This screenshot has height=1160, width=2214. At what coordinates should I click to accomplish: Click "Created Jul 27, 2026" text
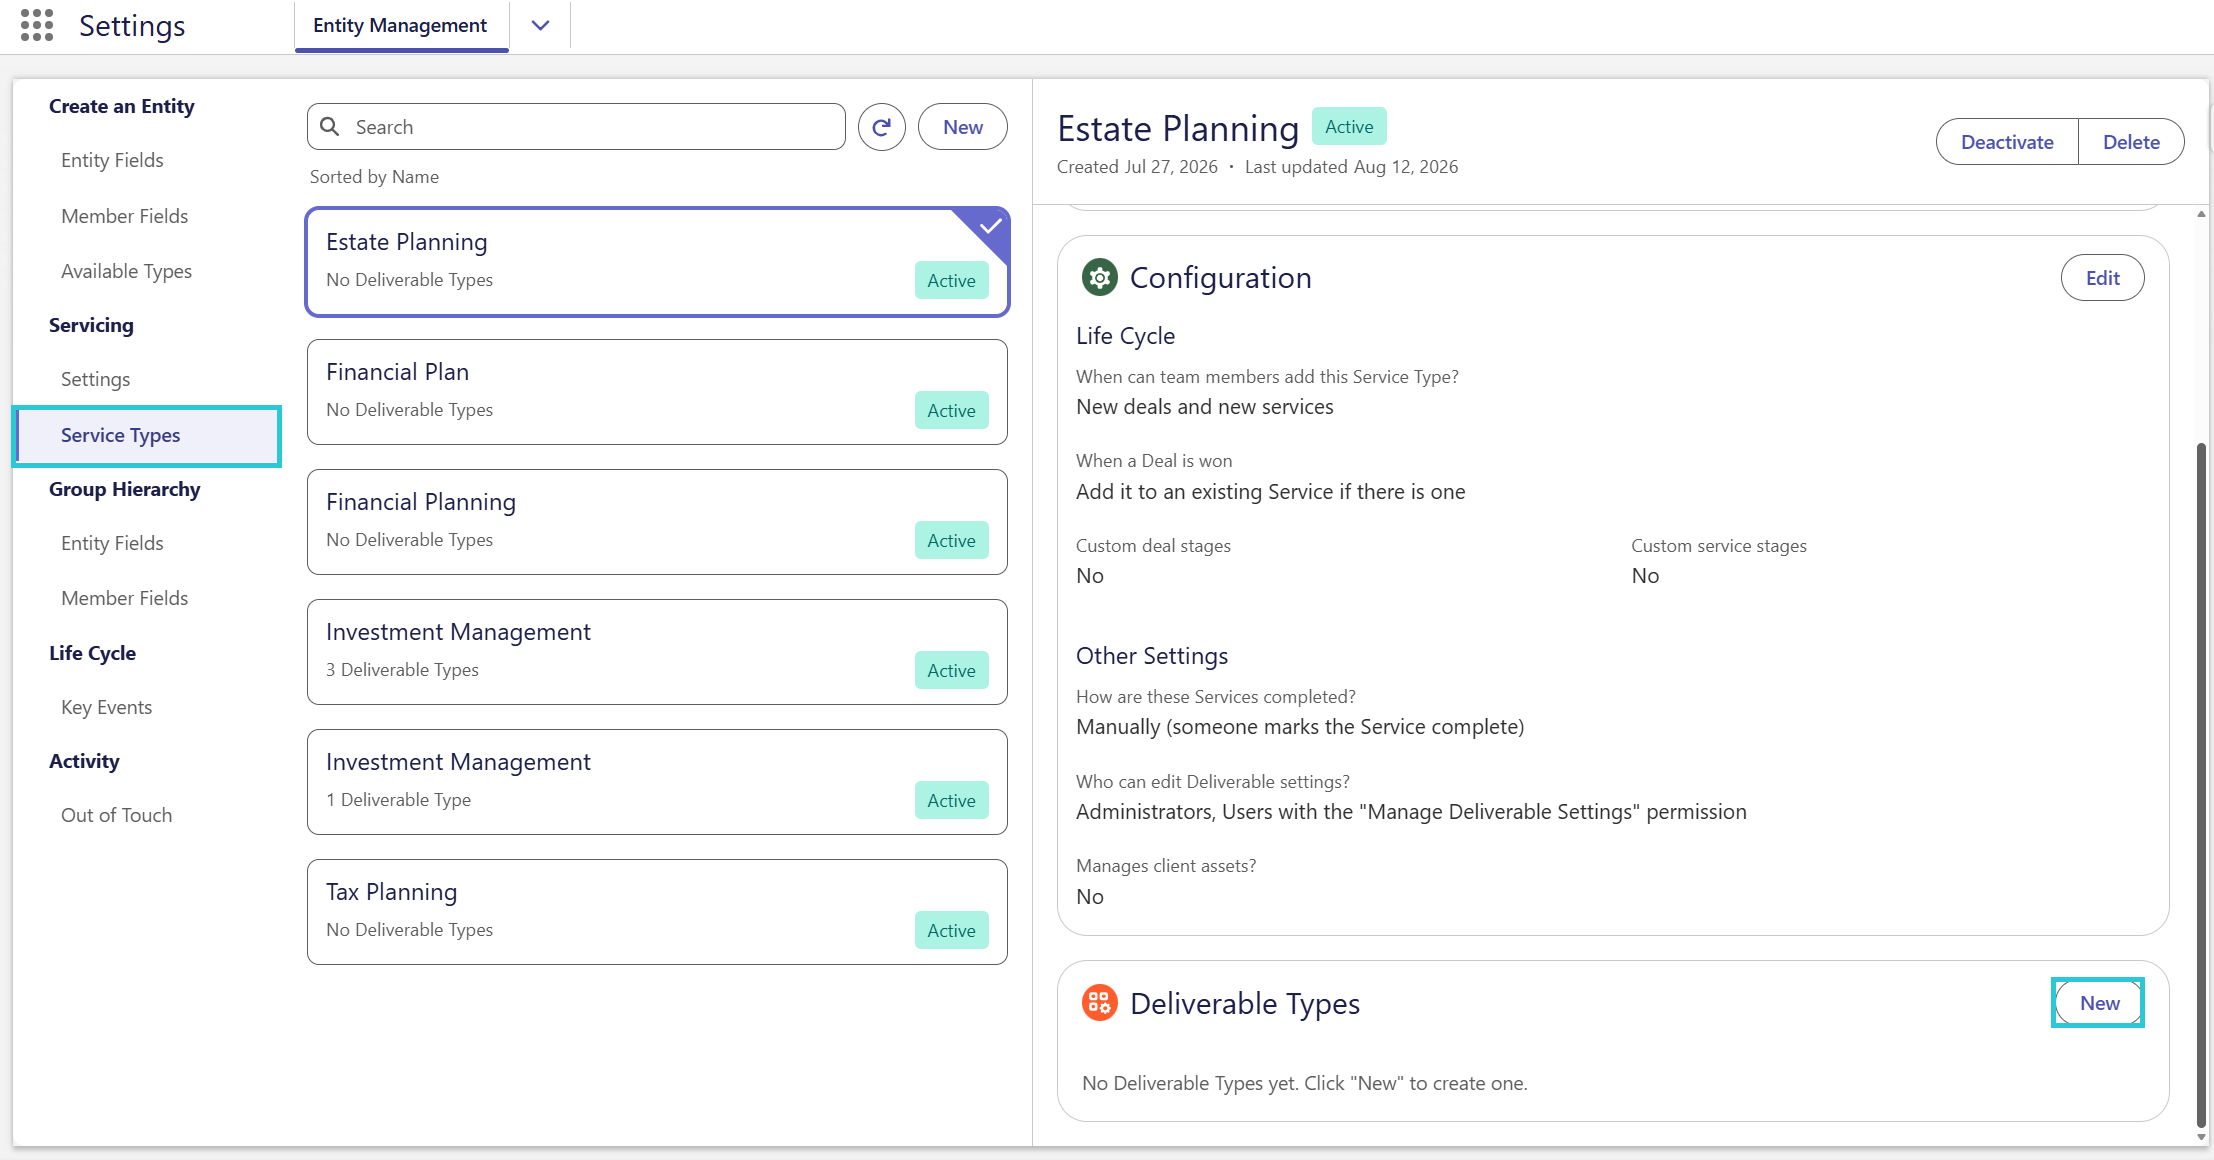pos(1137,167)
